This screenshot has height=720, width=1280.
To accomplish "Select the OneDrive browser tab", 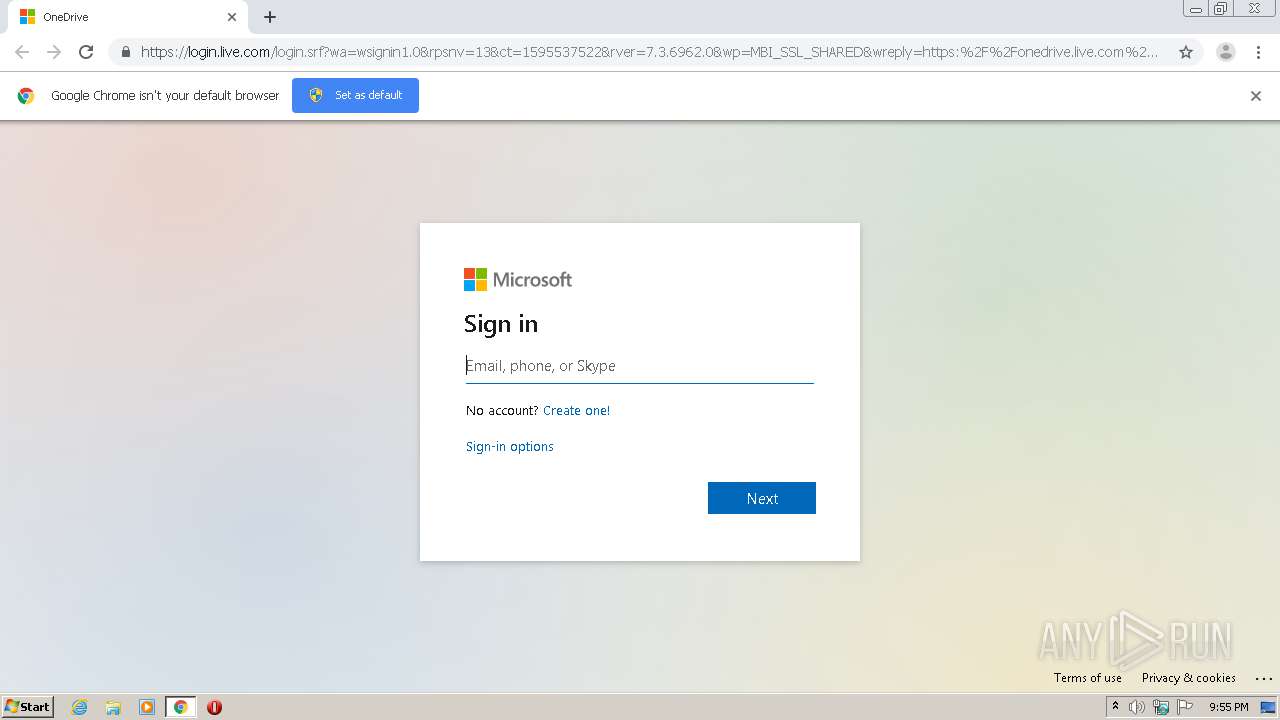I will click(128, 17).
